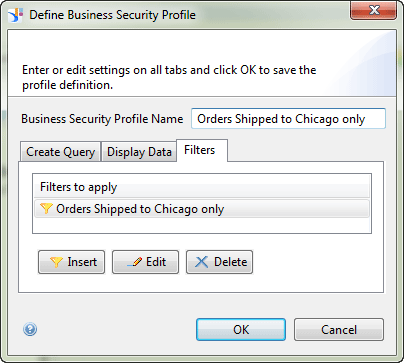Click the pencil icon on the Edit button
Image resolution: width=404 pixels, height=363 pixels.
135,262
